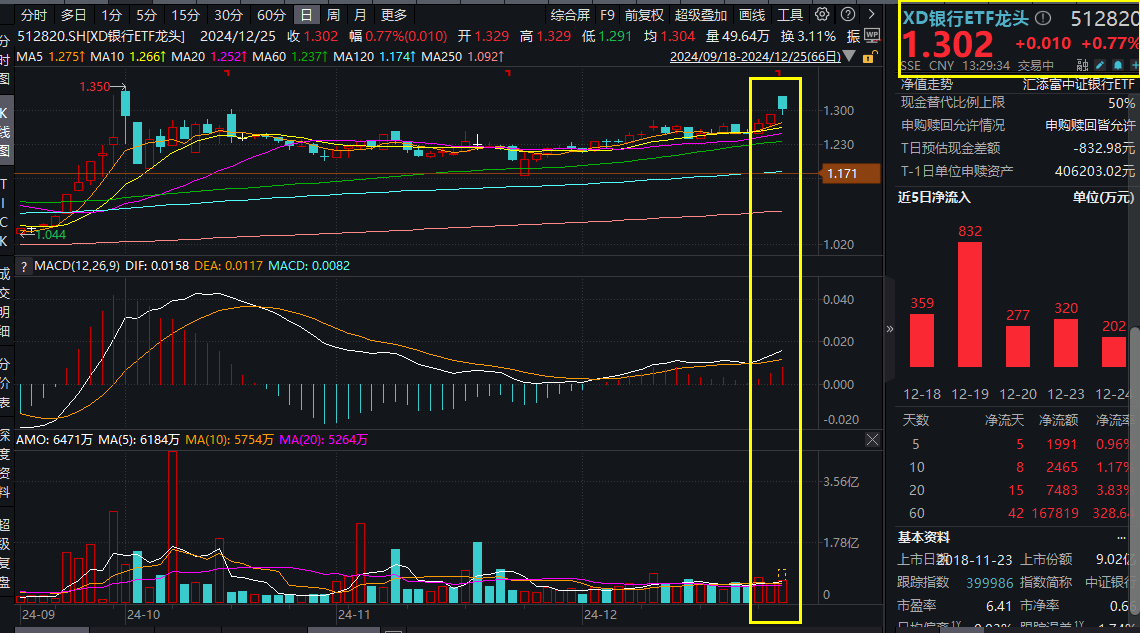This screenshot has width=1140, height=633.
Task: Click the bell alert icon under price
Action: 1117,65
